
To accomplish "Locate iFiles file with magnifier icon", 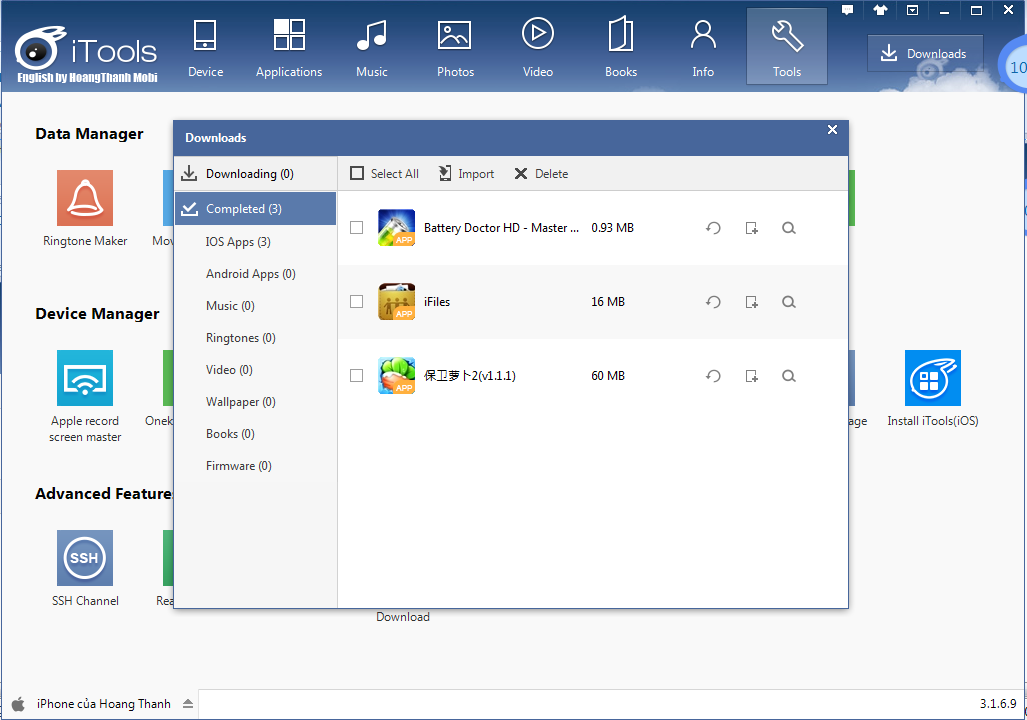I will pos(789,302).
